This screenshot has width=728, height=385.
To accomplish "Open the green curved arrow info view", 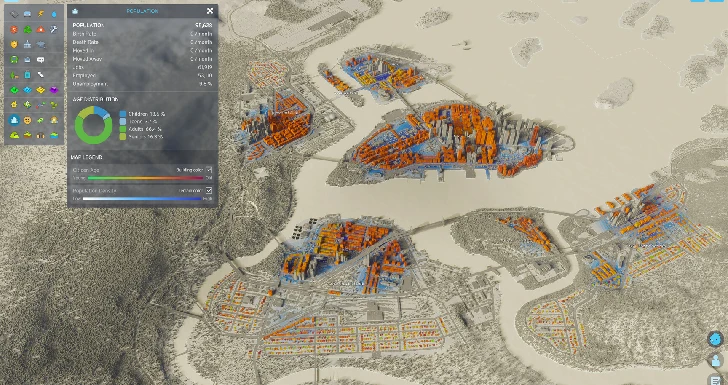I will pos(41,120).
